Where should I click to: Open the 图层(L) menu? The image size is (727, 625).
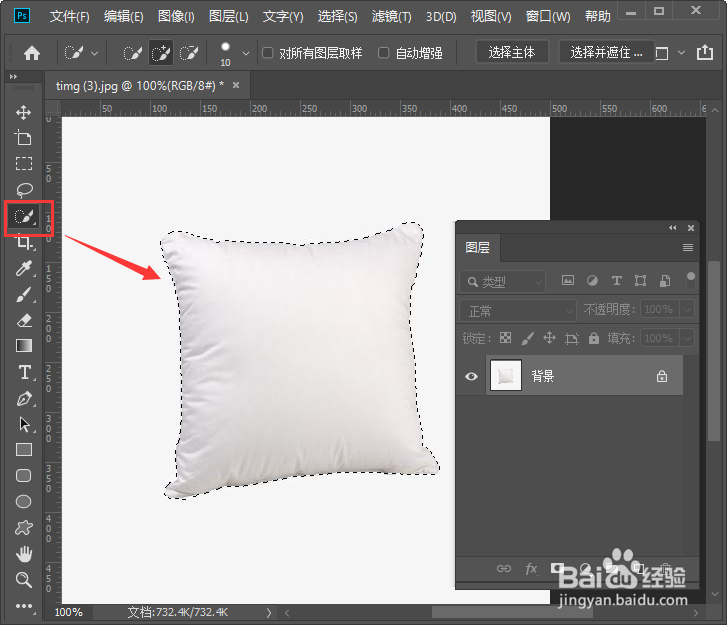(x=229, y=17)
